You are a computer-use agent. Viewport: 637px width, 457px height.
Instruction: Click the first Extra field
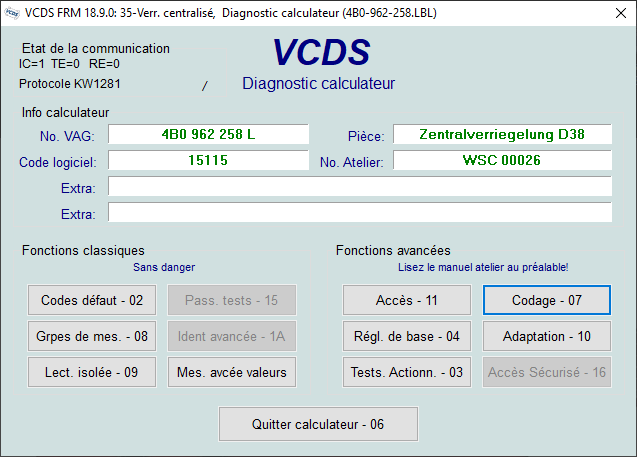pos(360,186)
